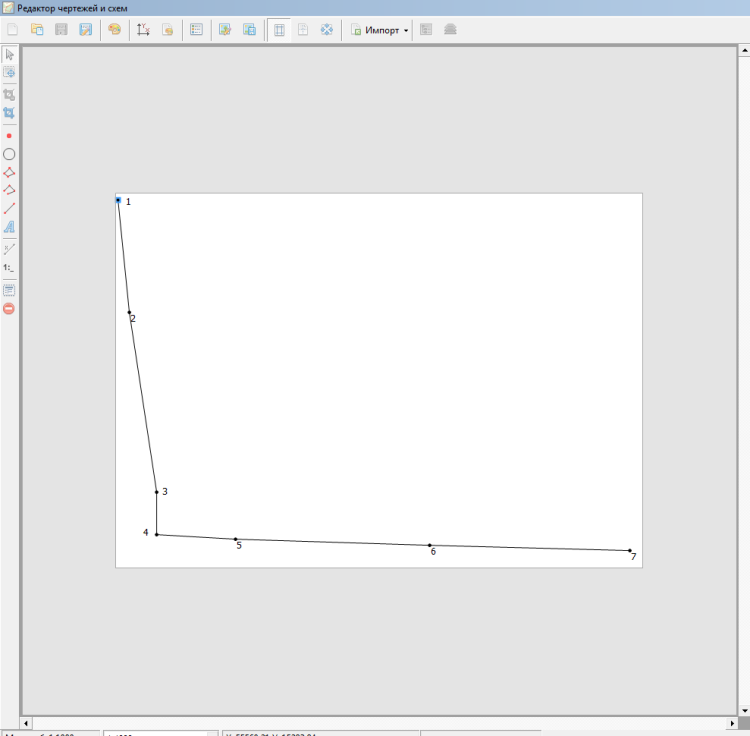Click the color palette icon

pyautogui.click(x=115, y=30)
